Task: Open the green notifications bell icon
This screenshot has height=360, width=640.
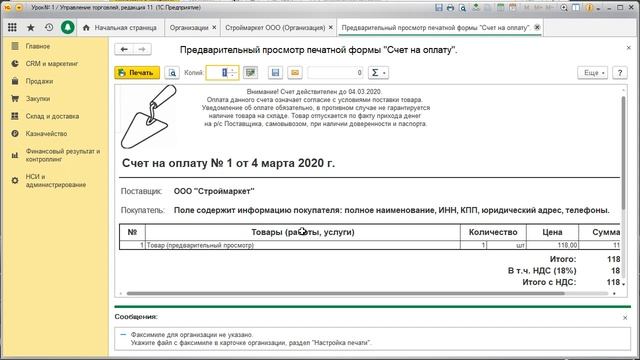Action: pos(67,27)
